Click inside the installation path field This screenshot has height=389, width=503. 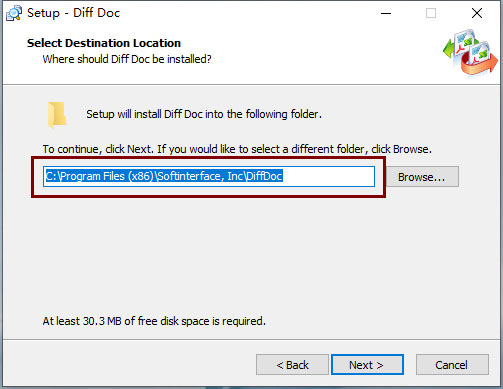pyautogui.click(x=209, y=176)
